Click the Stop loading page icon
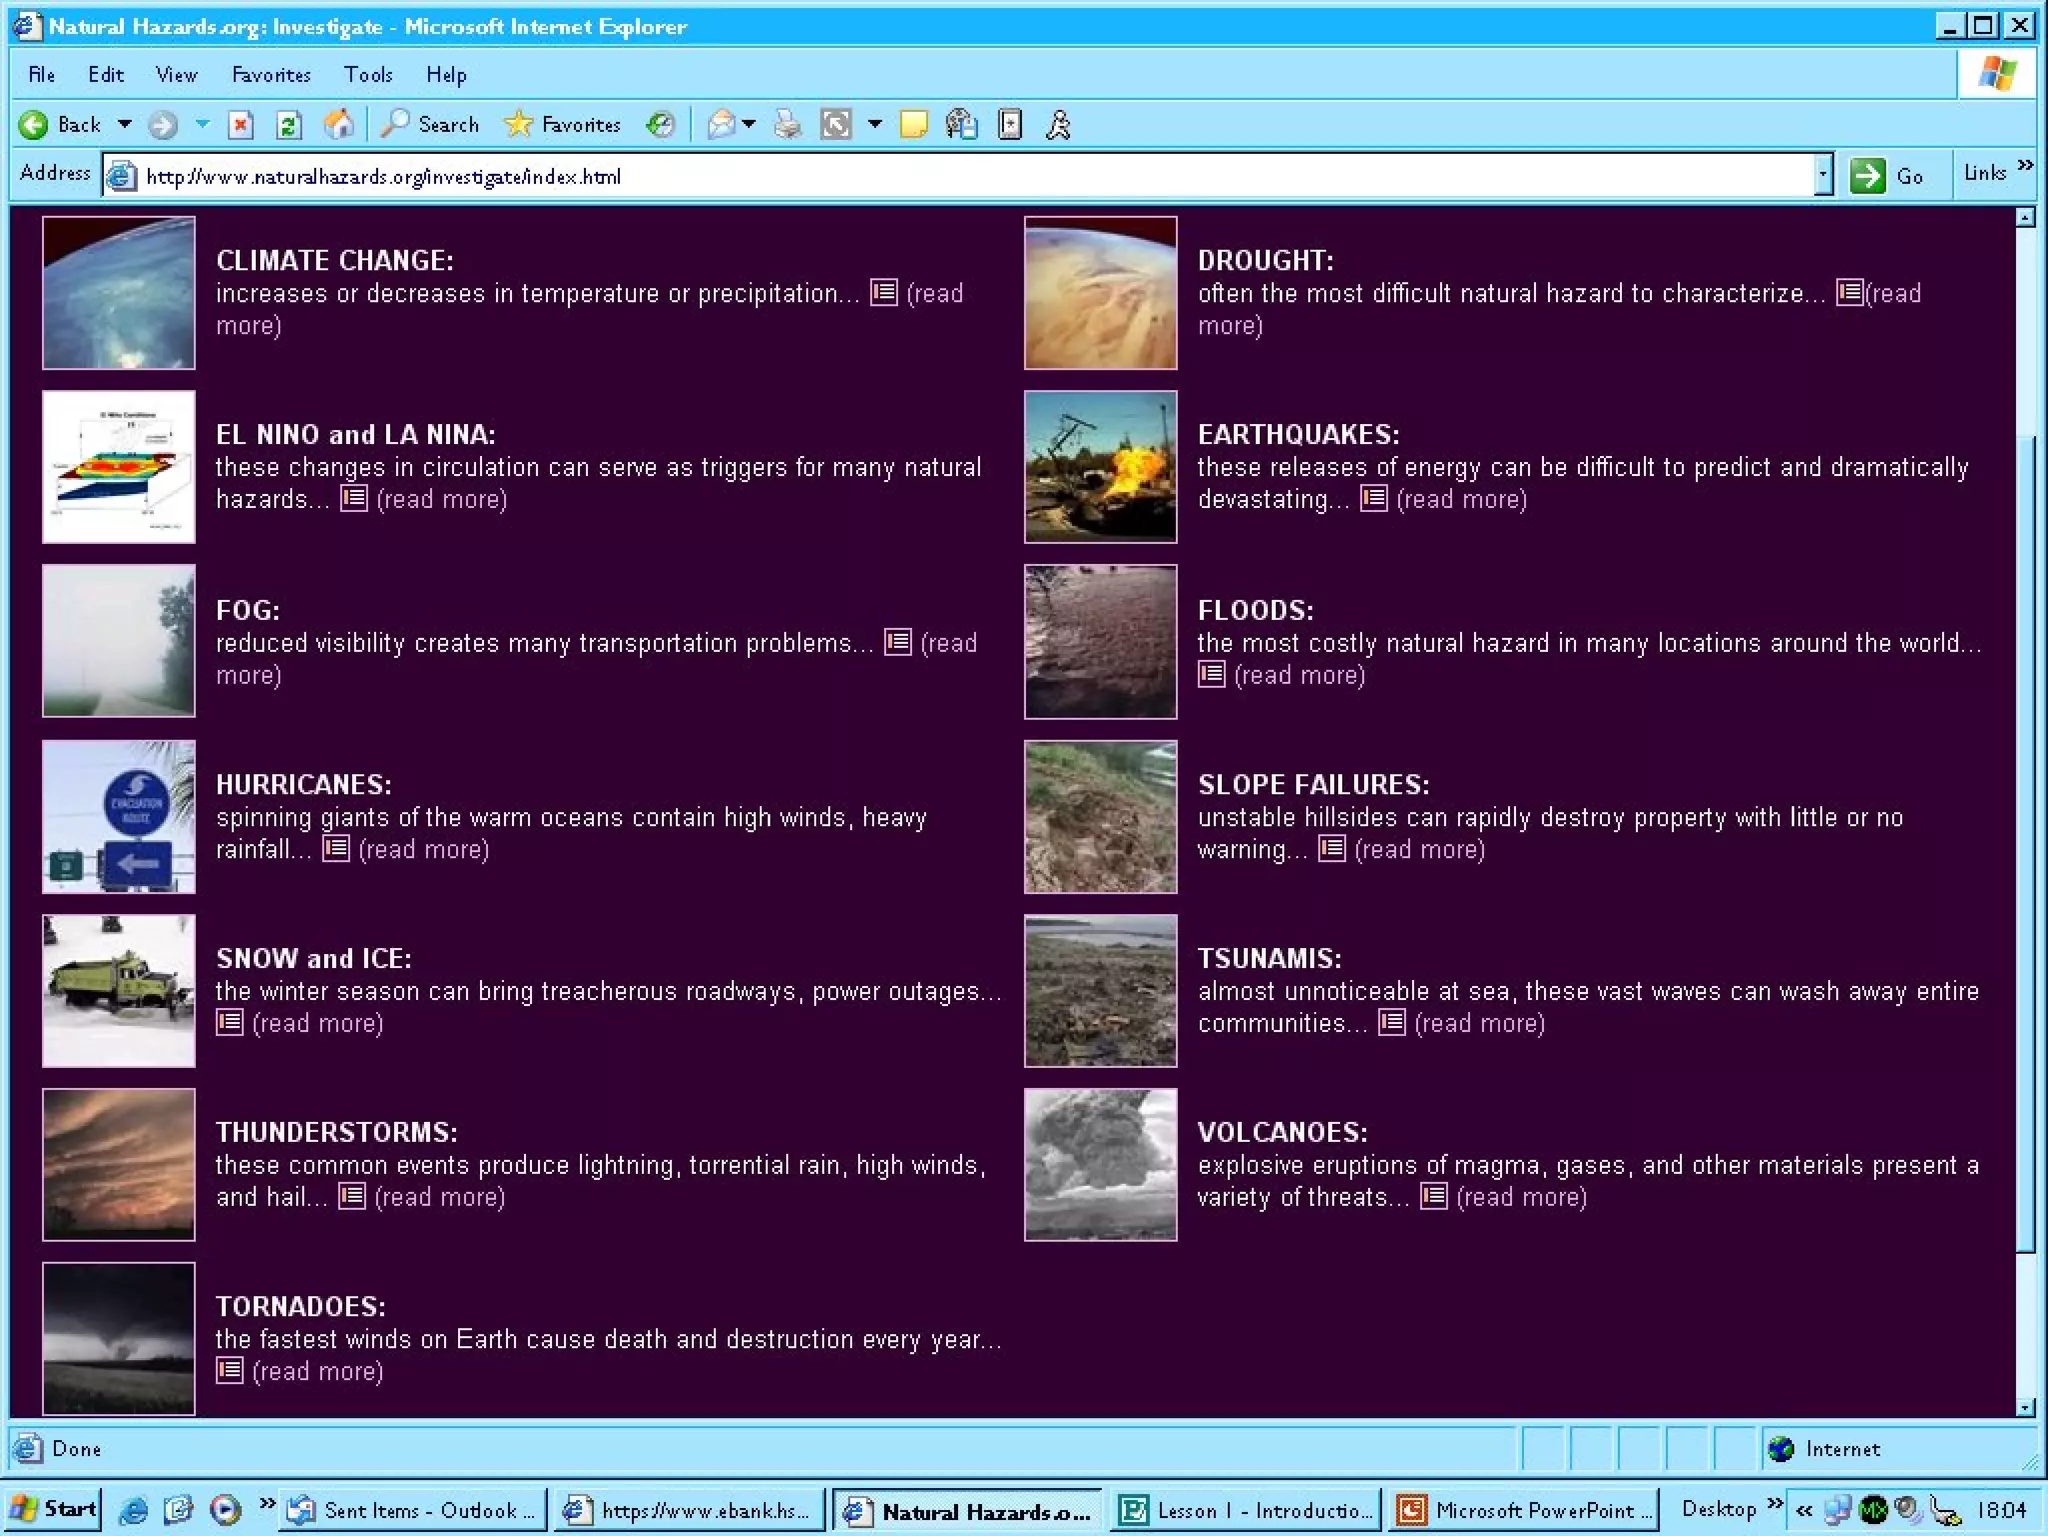2048x1536 pixels. pos(240,125)
